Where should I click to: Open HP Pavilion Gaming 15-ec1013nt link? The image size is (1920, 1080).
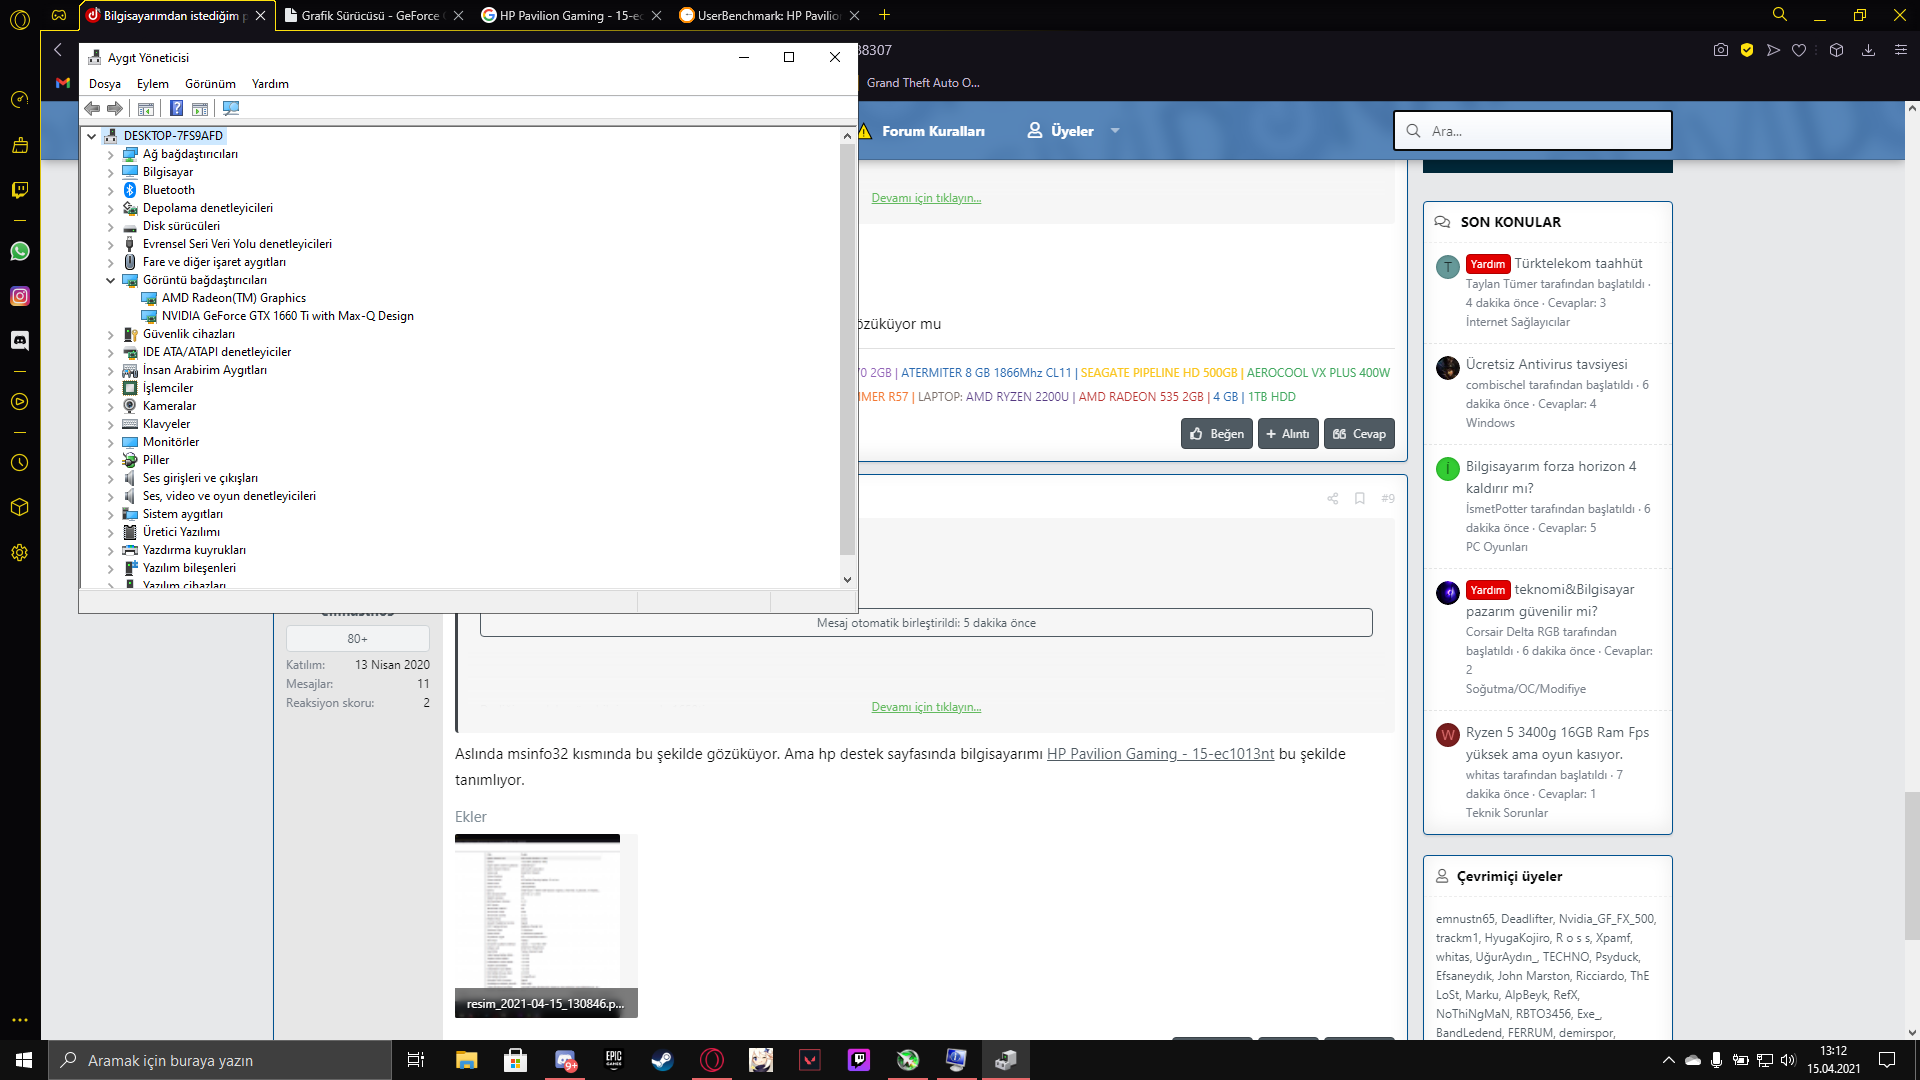click(x=1160, y=754)
